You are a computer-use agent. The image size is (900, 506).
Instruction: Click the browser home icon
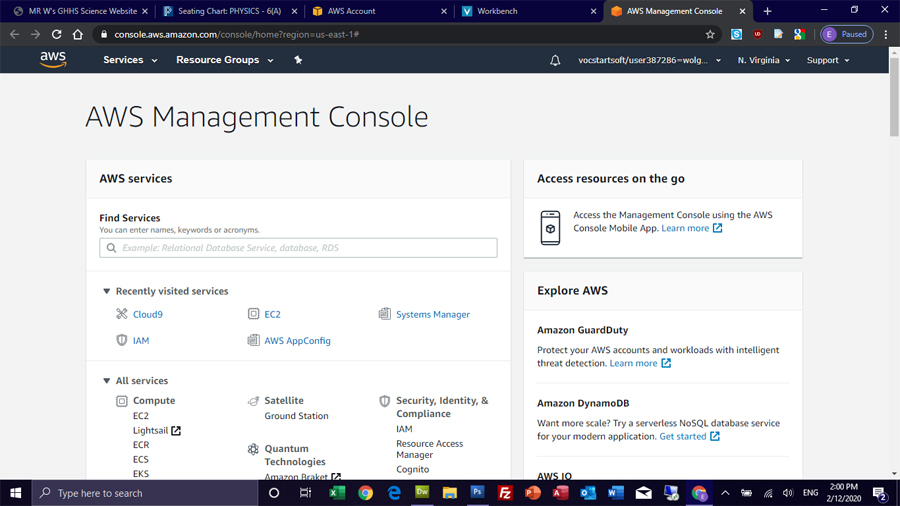pyautogui.click(x=78, y=34)
